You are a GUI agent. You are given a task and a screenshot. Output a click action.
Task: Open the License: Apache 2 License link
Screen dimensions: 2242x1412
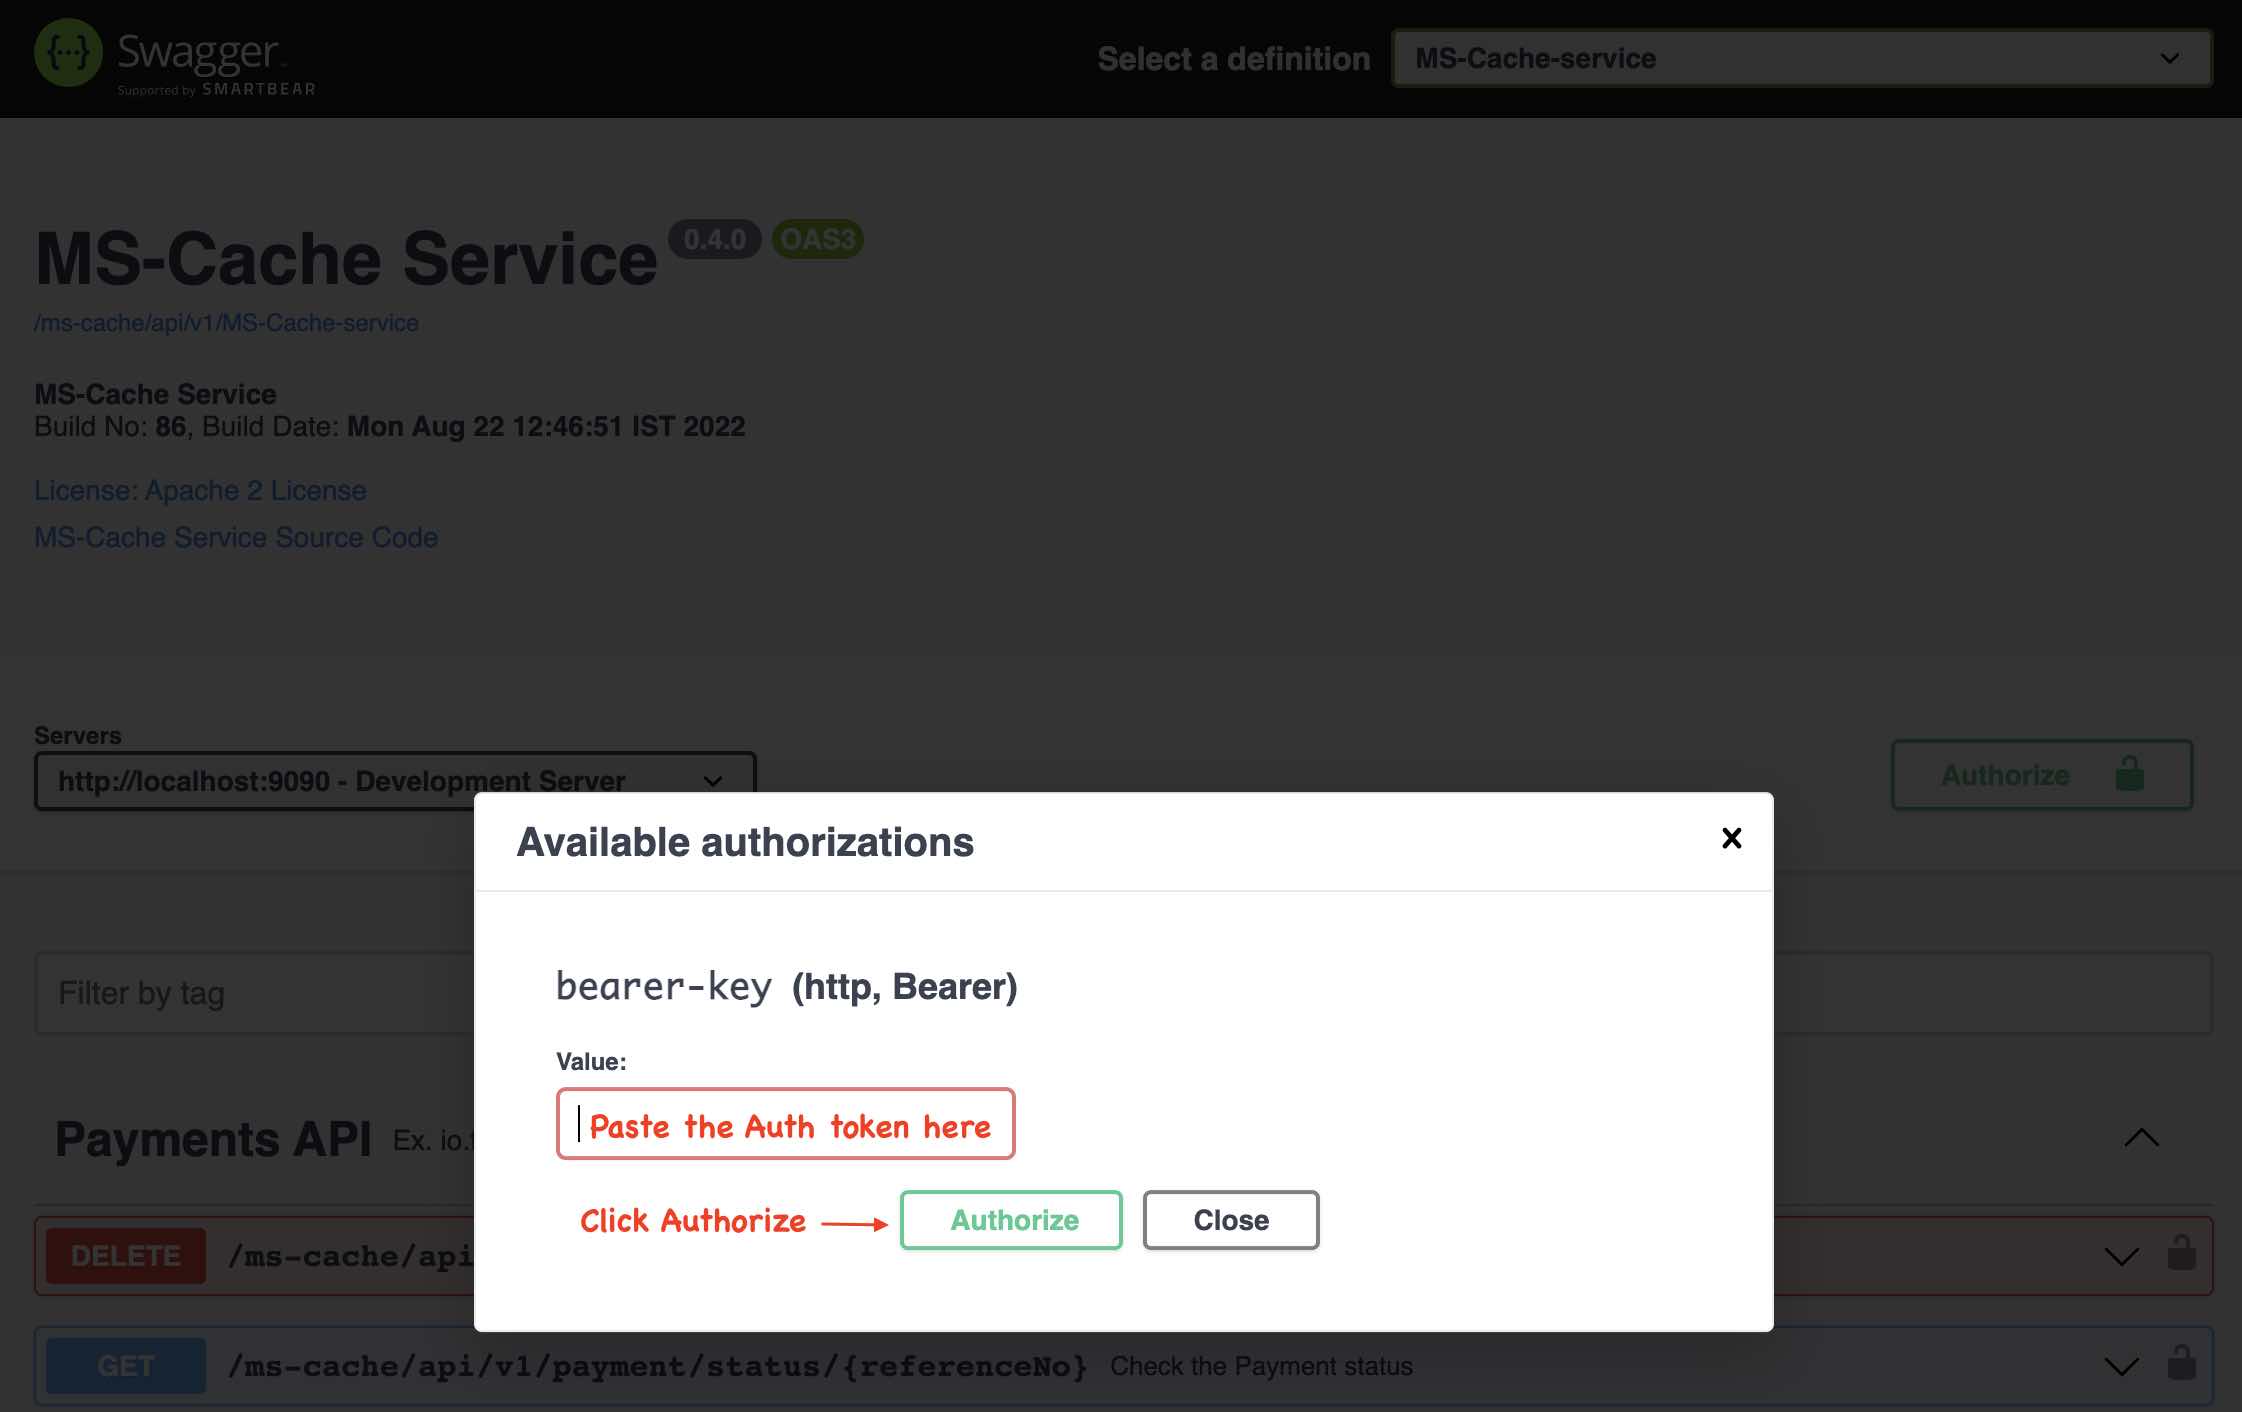tap(200, 491)
